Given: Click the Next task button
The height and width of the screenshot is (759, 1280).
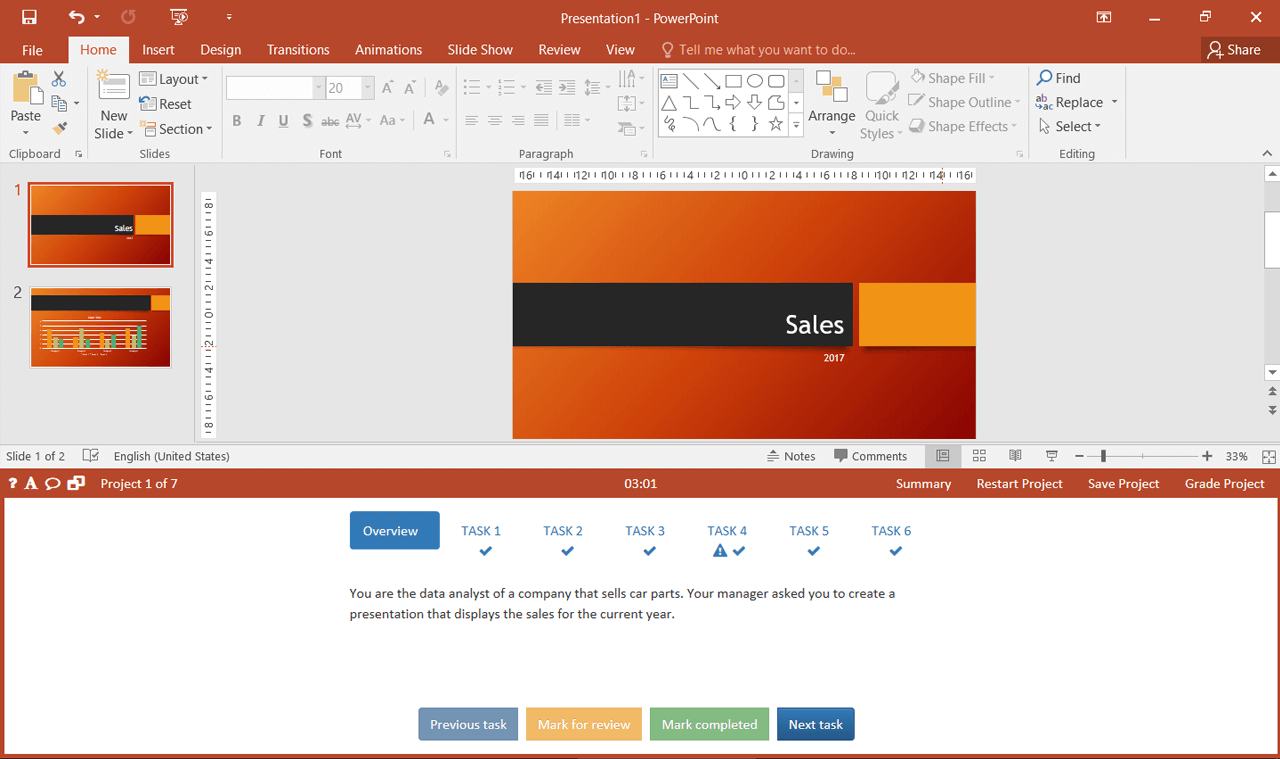Looking at the screenshot, I should 816,724.
